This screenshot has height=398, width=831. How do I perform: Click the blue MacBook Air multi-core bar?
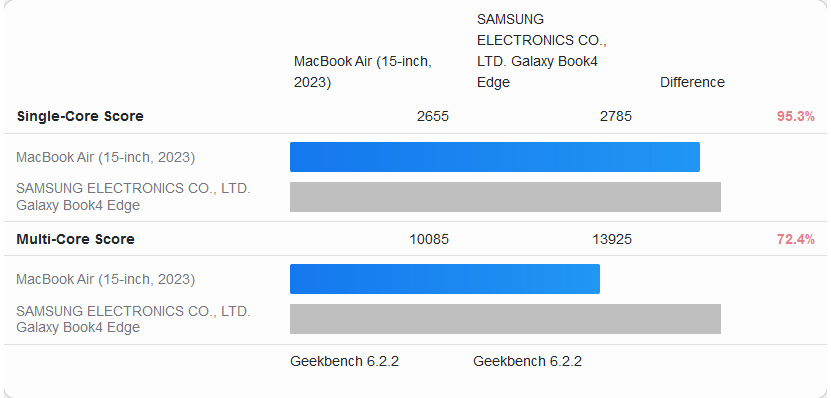(445, 279)
